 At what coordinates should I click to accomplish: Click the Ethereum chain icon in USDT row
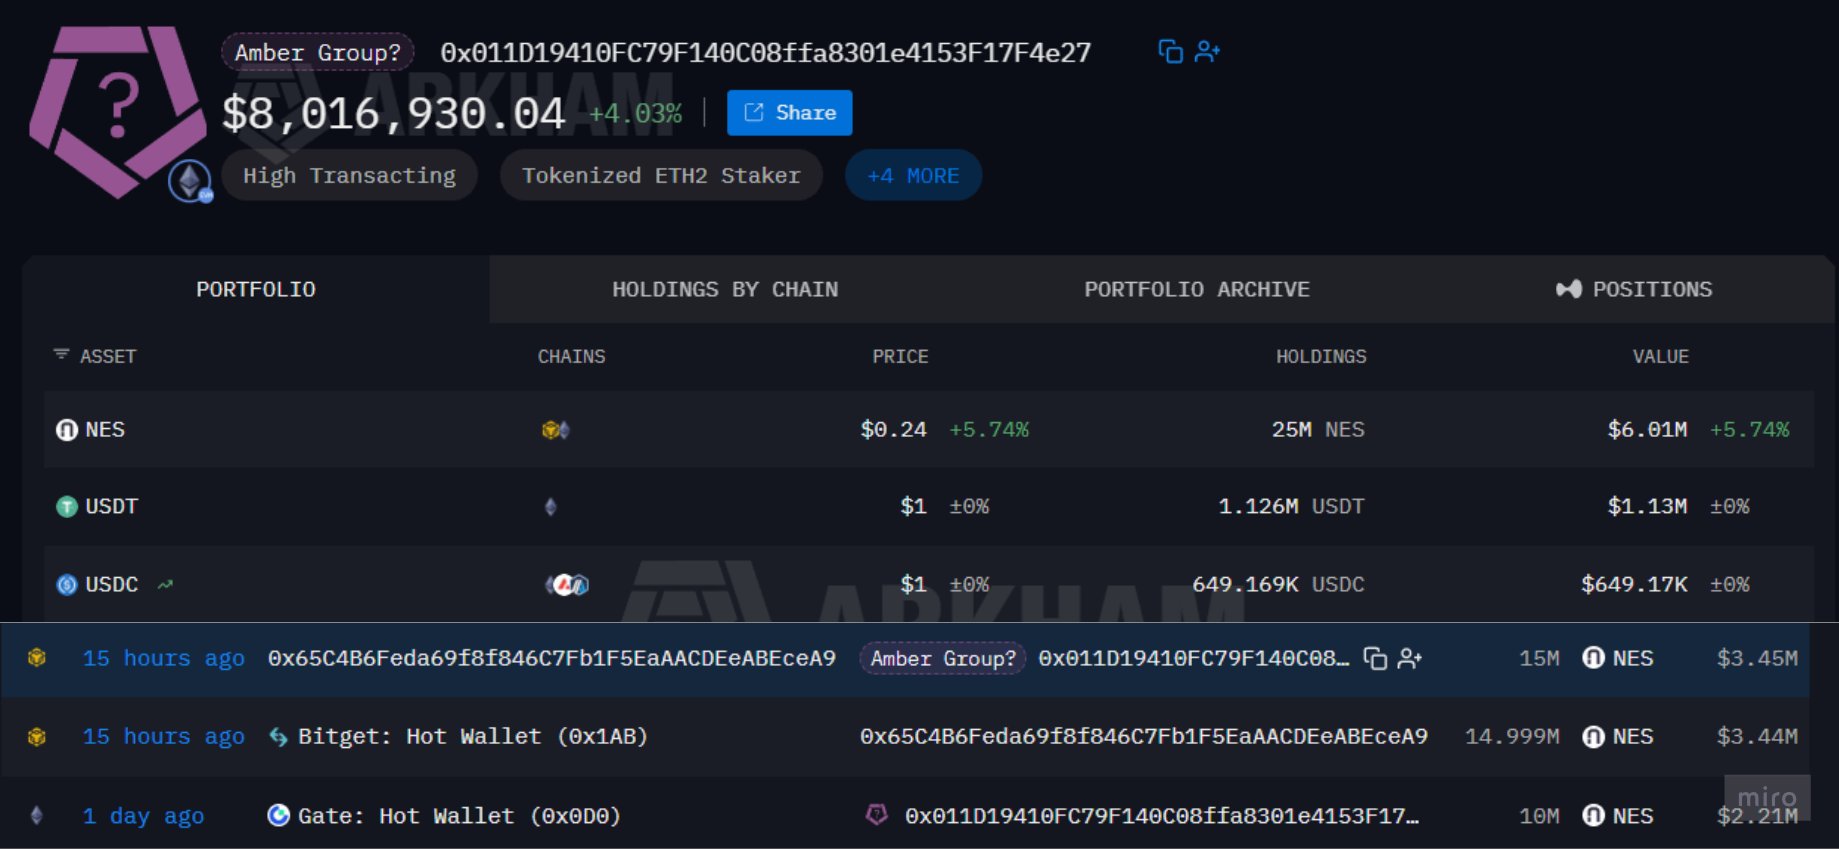click(x=550, y=507)
